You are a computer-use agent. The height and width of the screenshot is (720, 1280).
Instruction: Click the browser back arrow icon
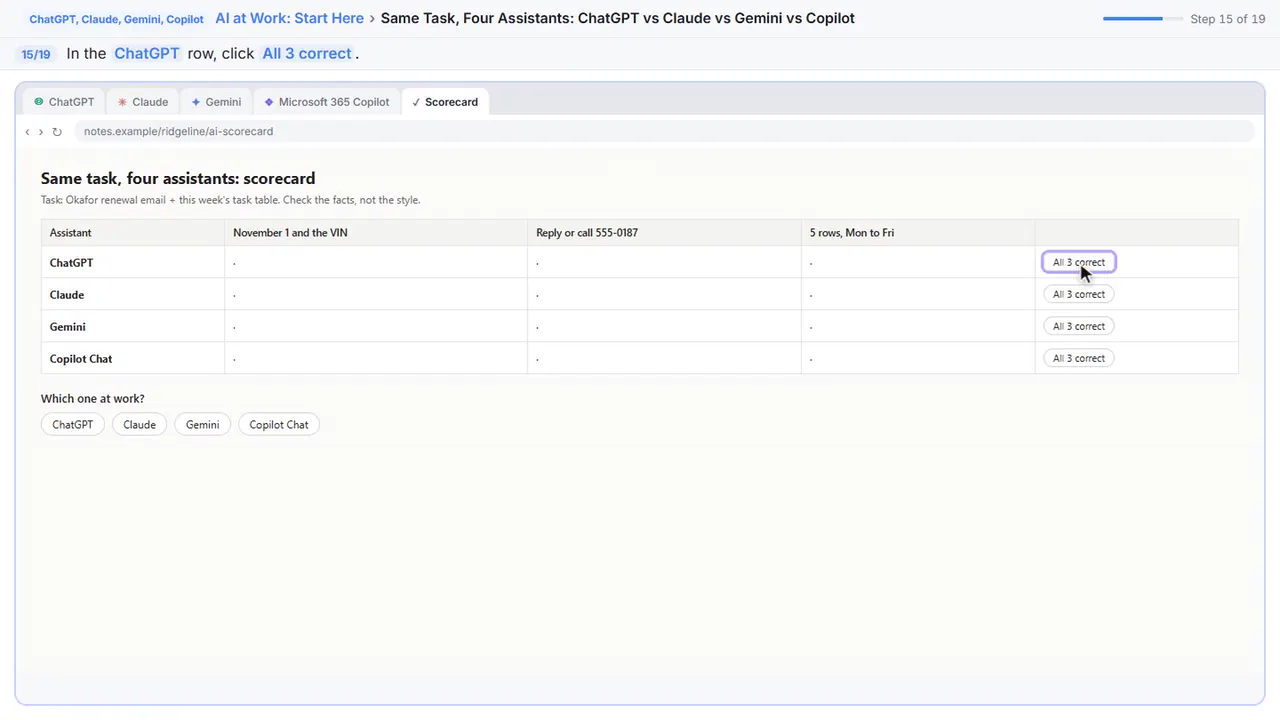click(x=27, y=132)
